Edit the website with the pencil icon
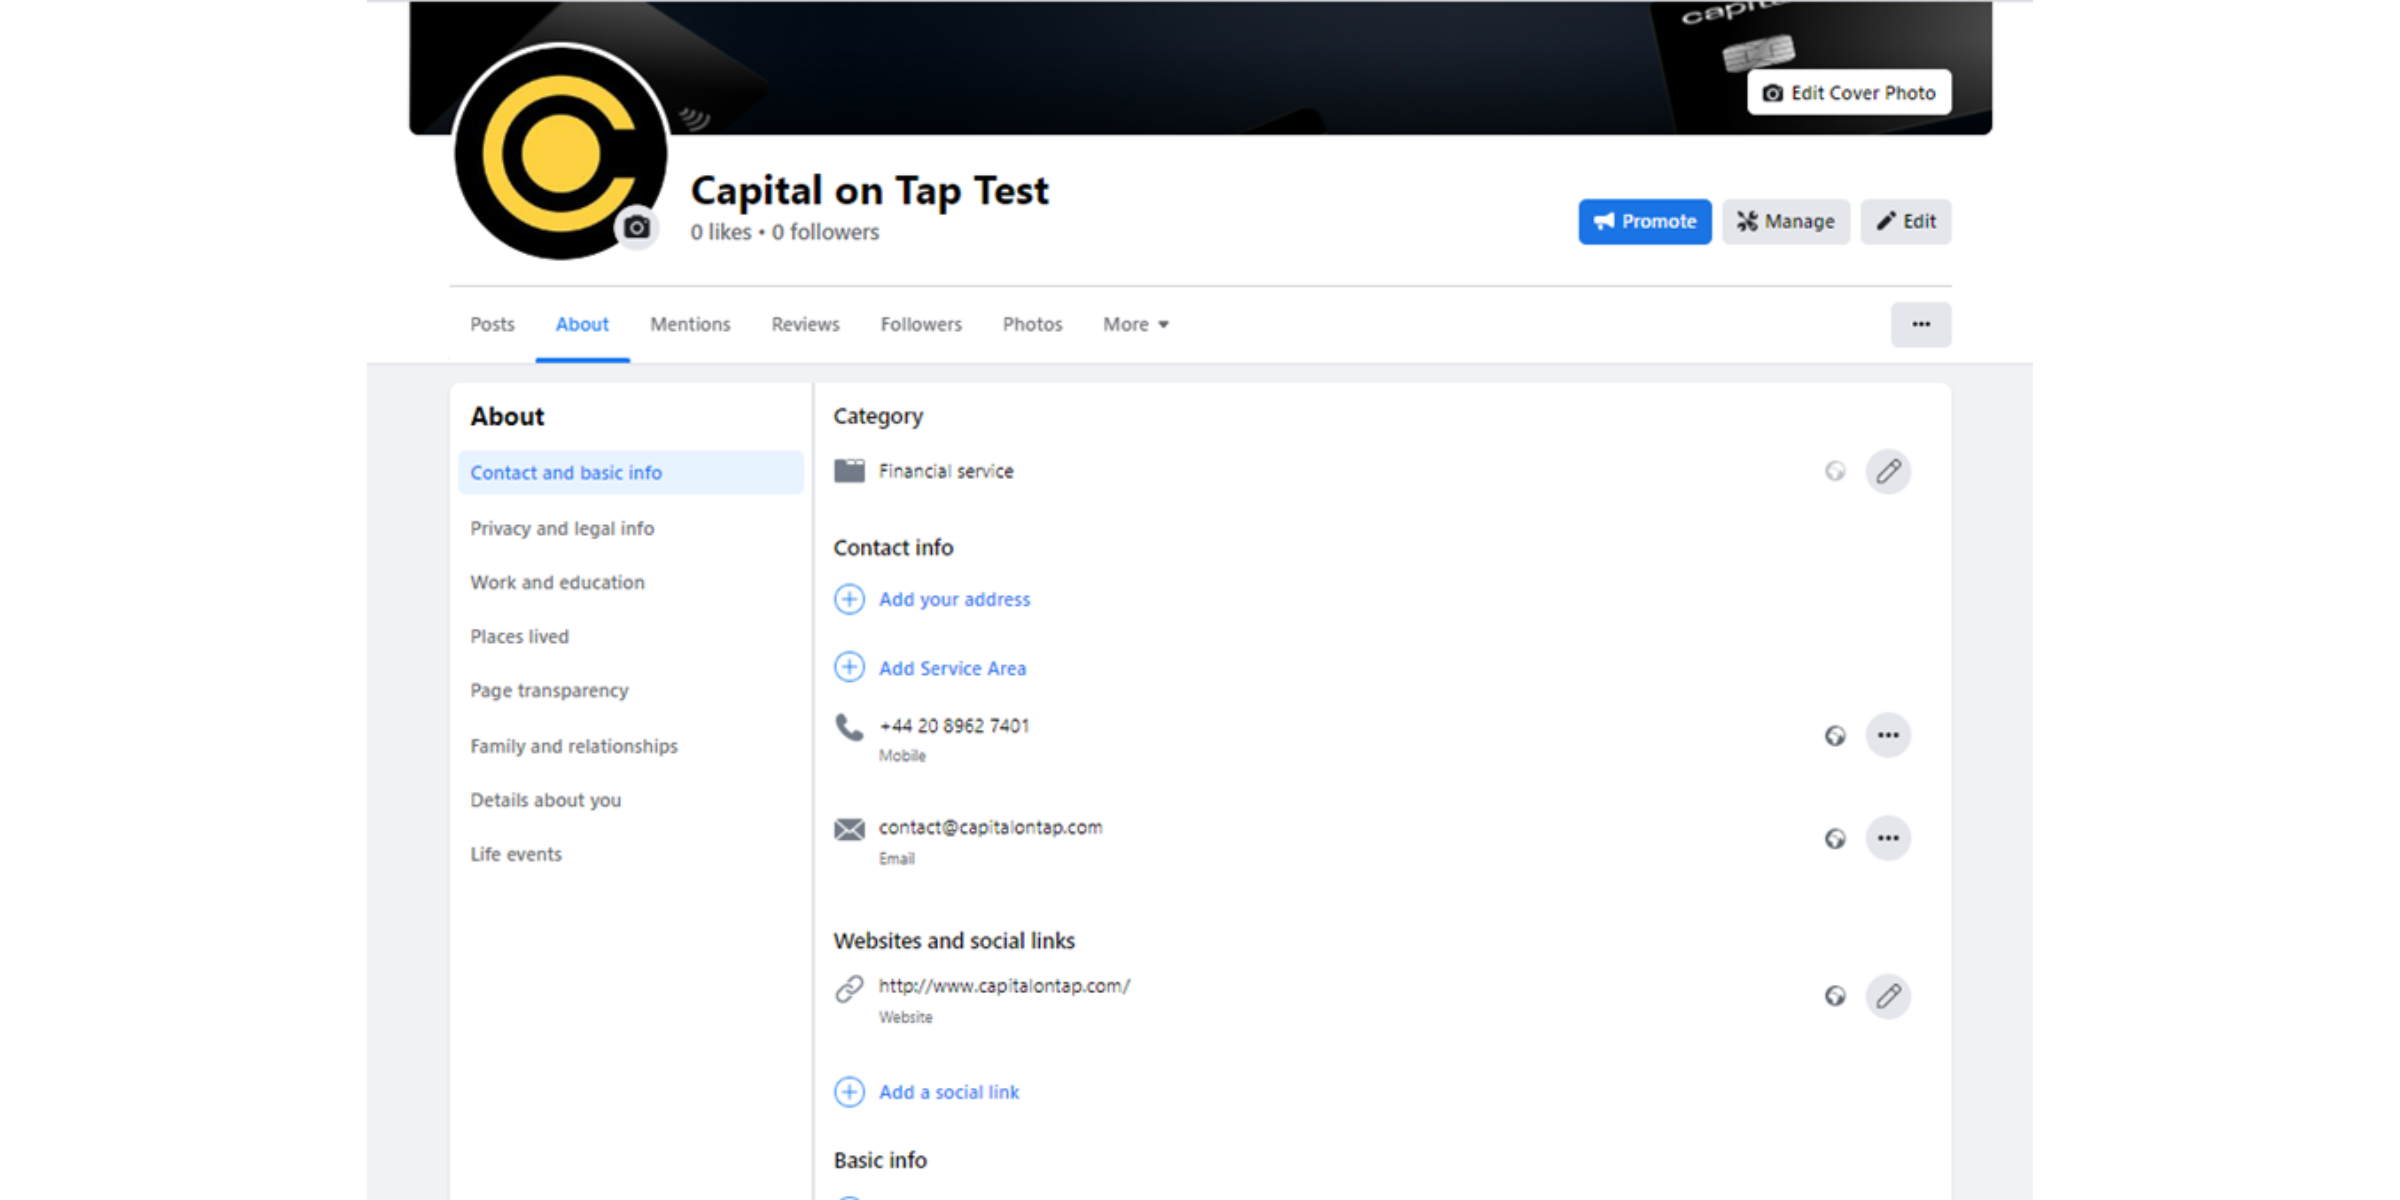 point(1888,996)
